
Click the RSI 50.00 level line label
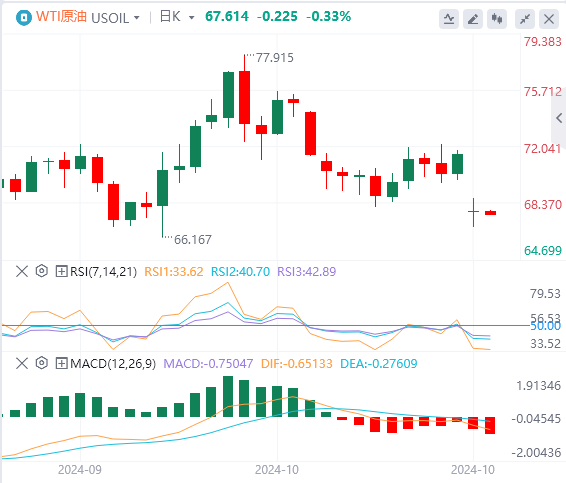pyautogui.click(x=545, y=326)
